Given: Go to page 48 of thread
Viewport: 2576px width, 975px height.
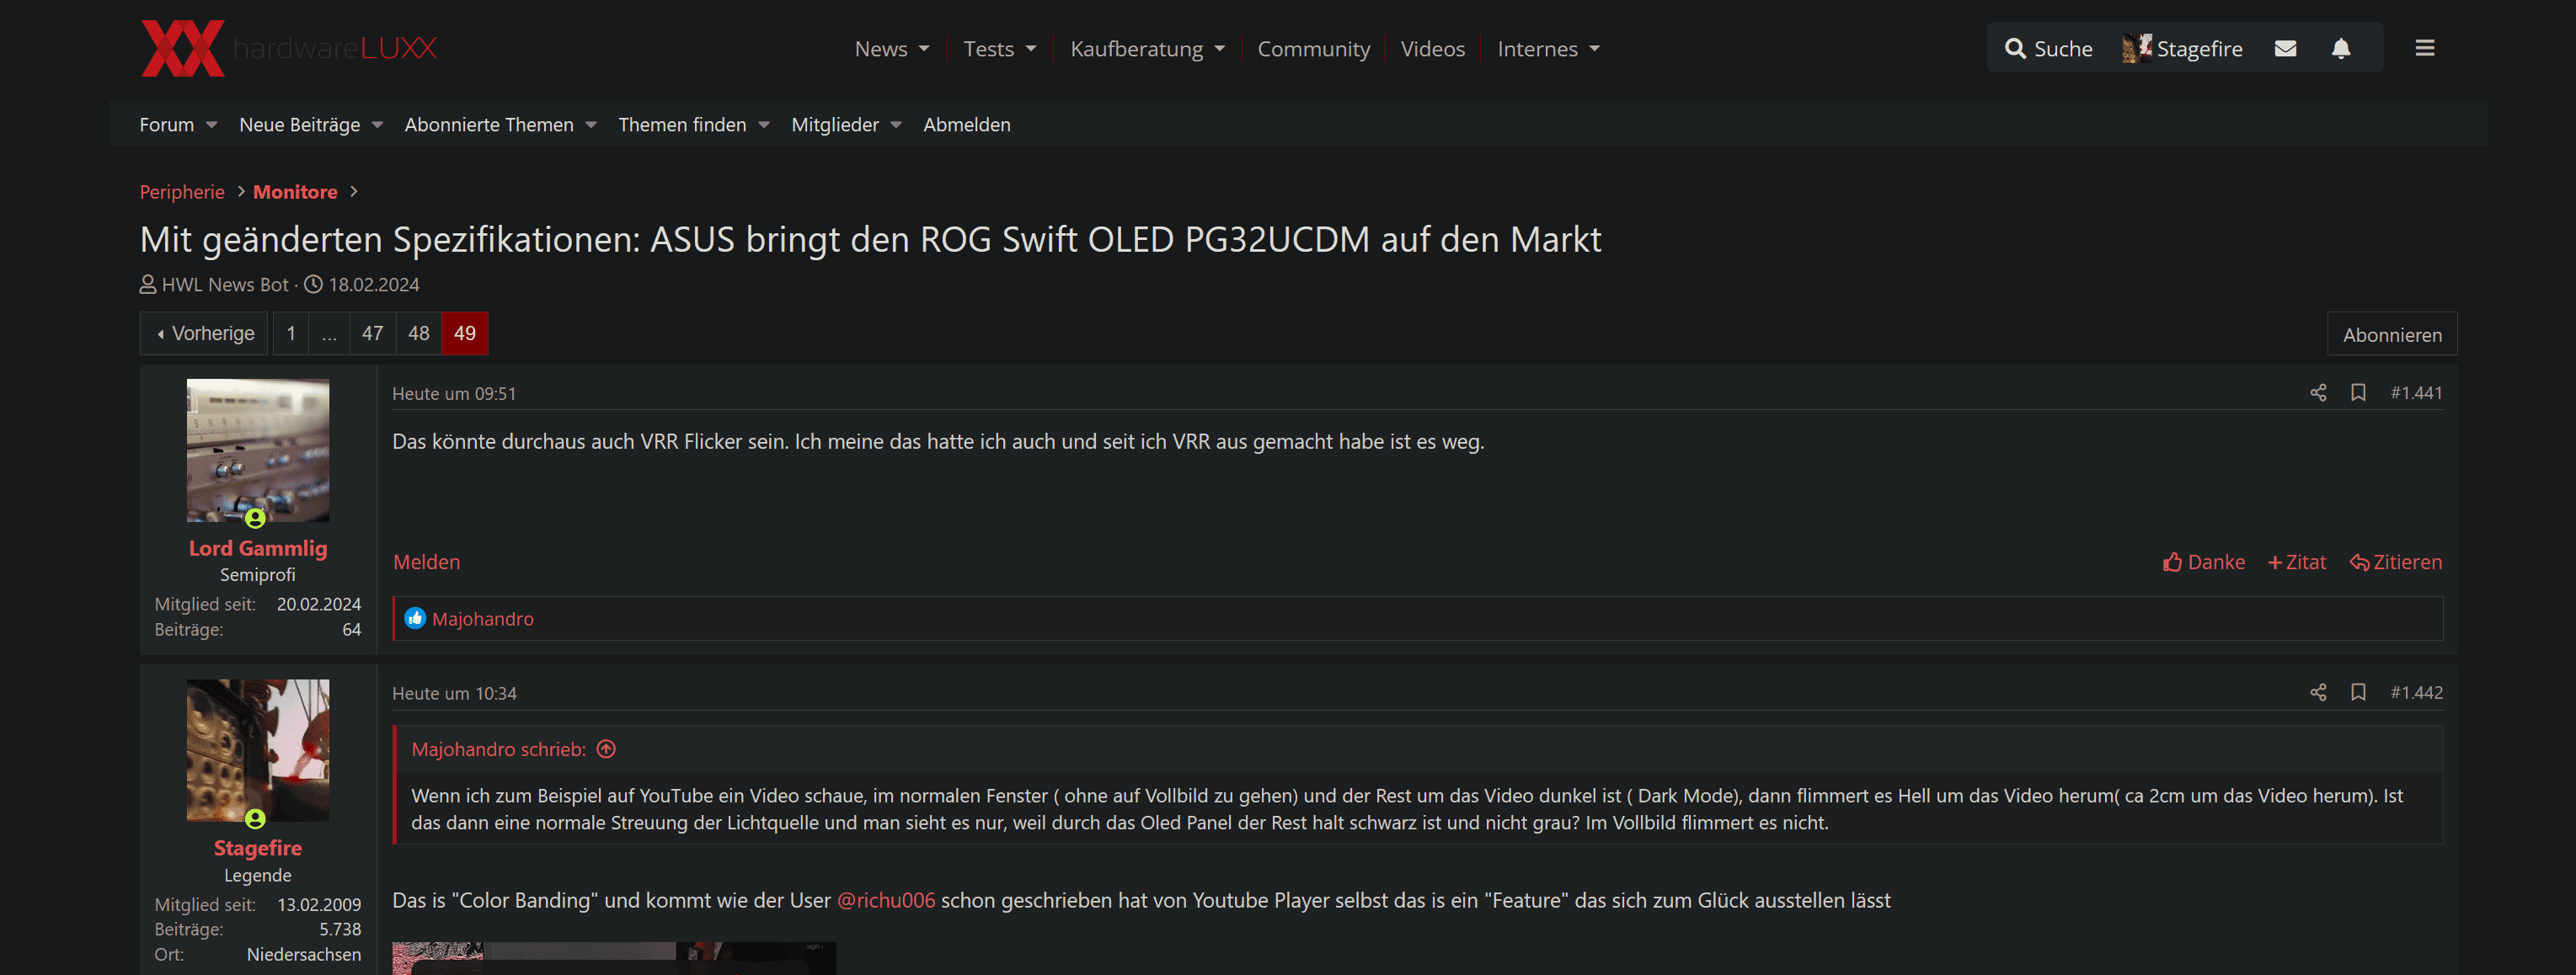Looking at the screenshot, I should [x=419, y=333].
